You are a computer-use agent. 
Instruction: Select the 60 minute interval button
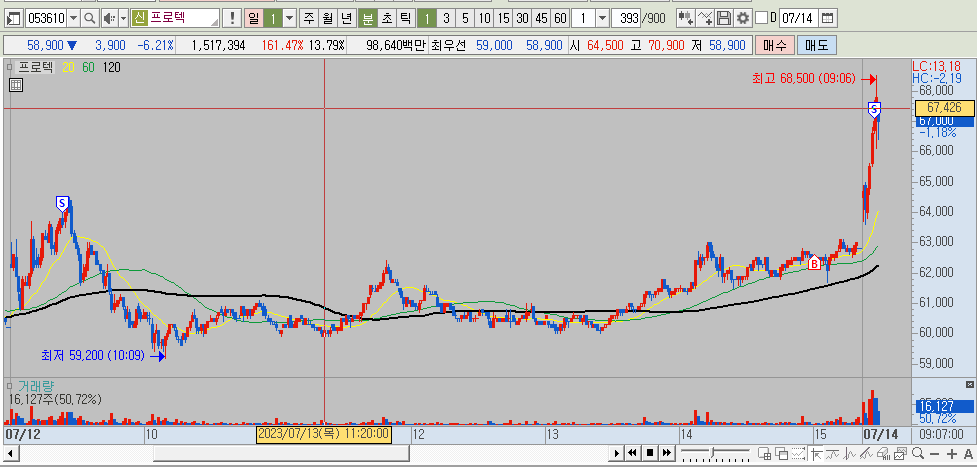pos(561,18)
